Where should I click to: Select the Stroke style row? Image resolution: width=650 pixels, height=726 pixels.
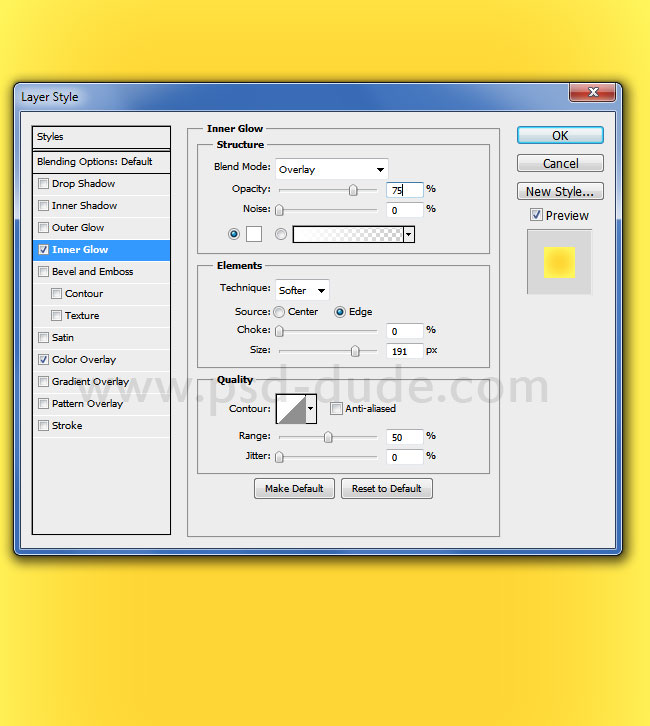pyautogui.click(x=101, y=426)
